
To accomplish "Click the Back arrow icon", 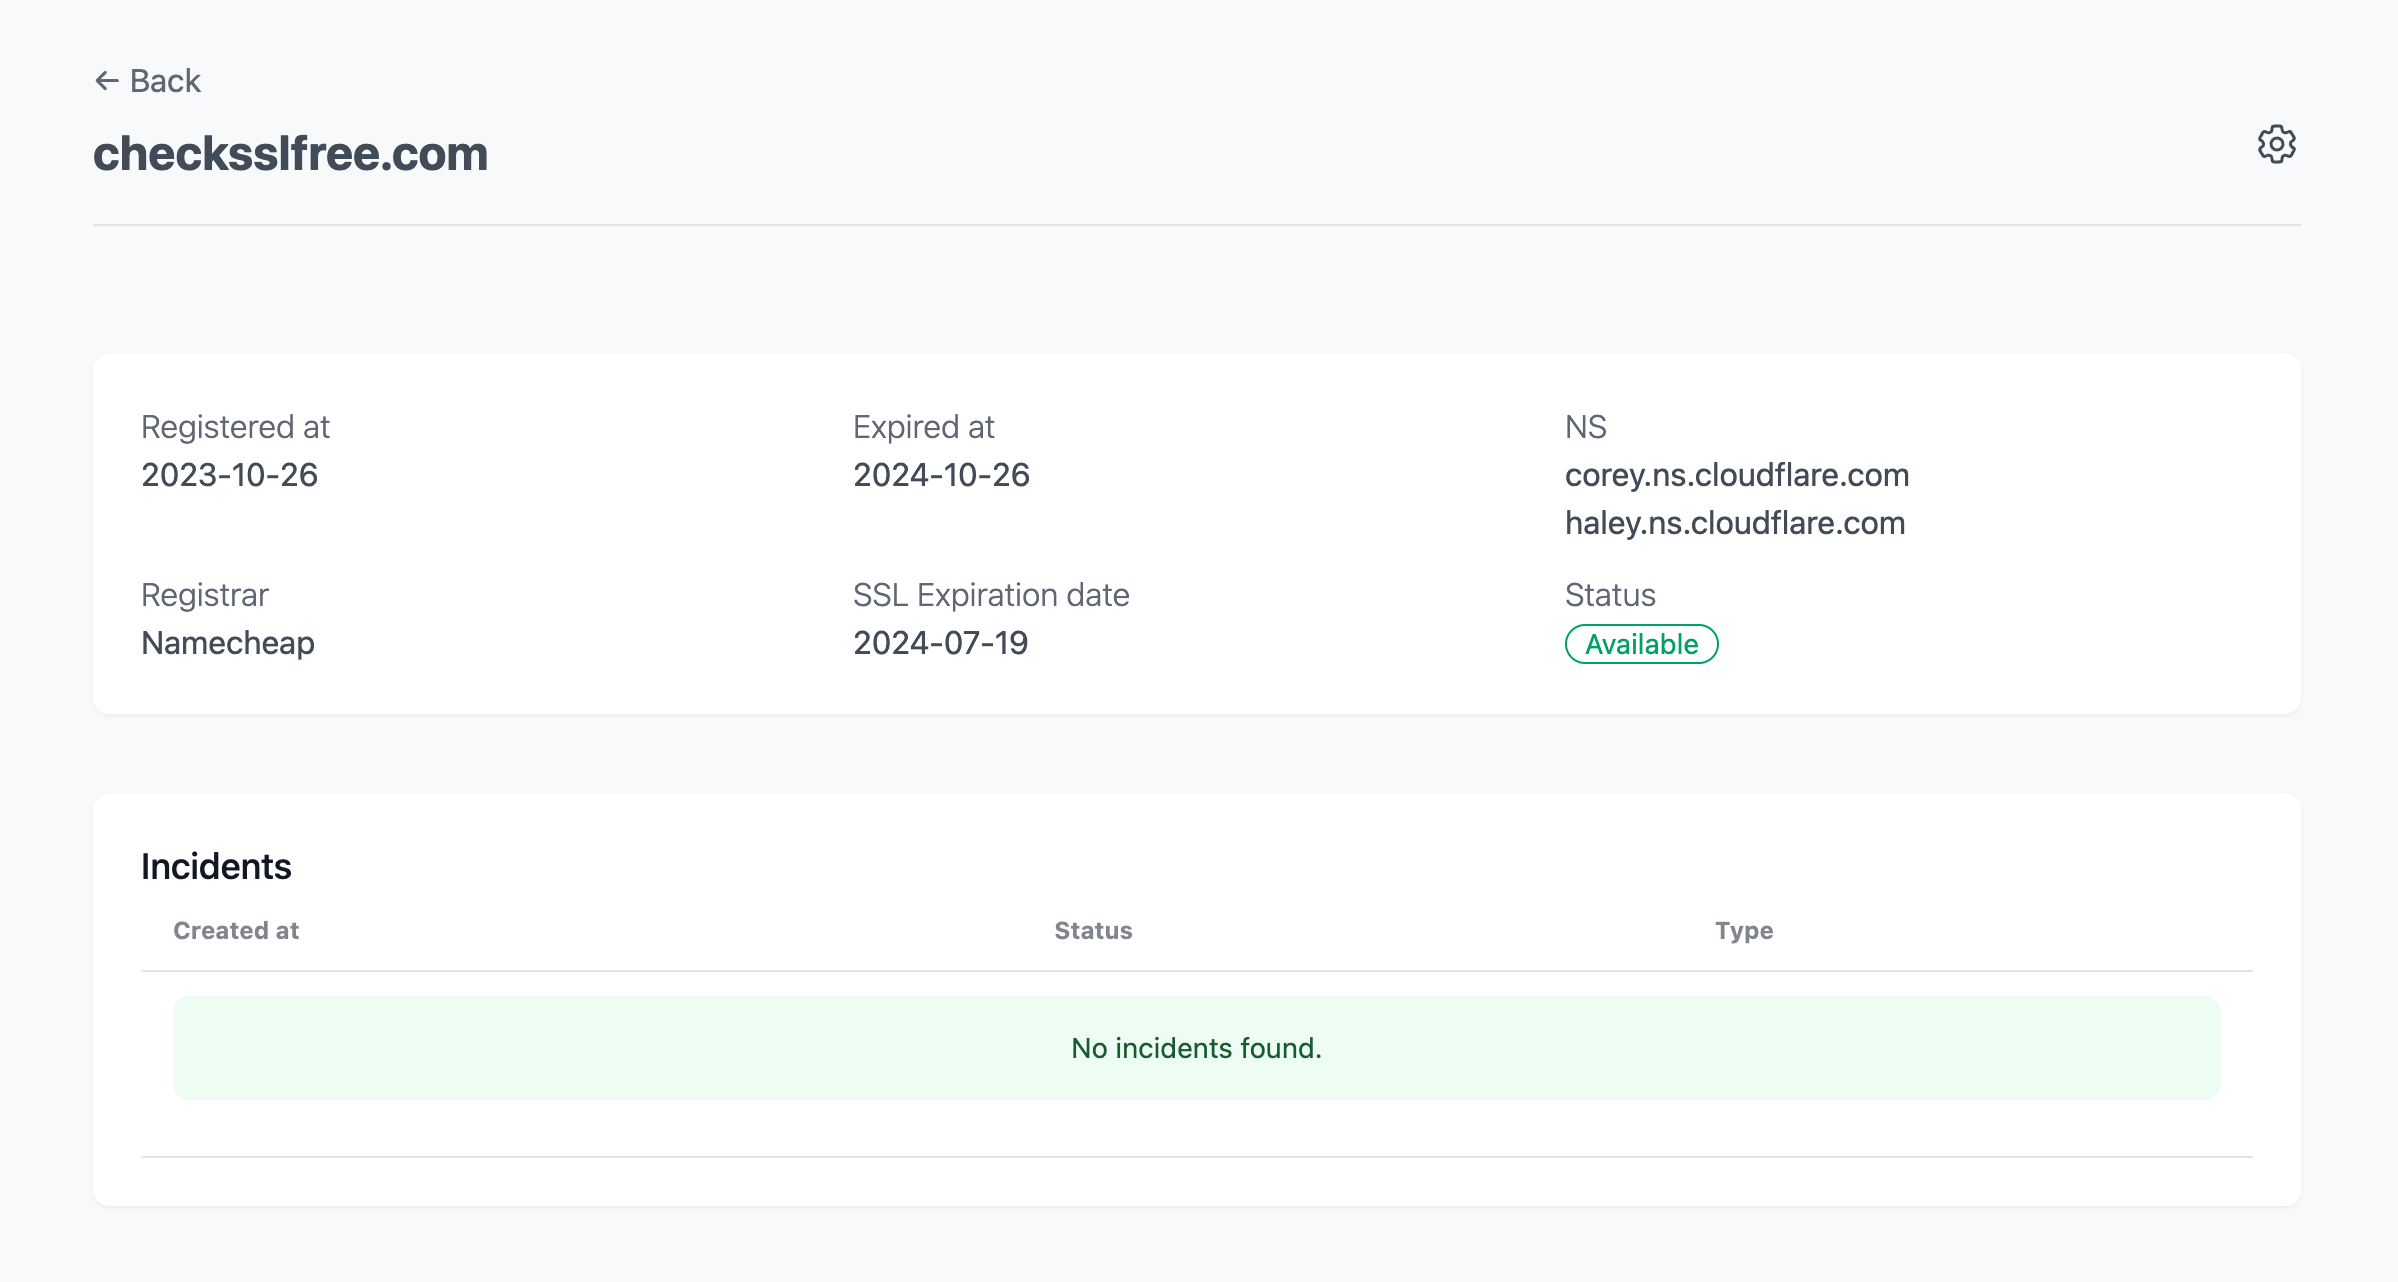I will (107, 81).
